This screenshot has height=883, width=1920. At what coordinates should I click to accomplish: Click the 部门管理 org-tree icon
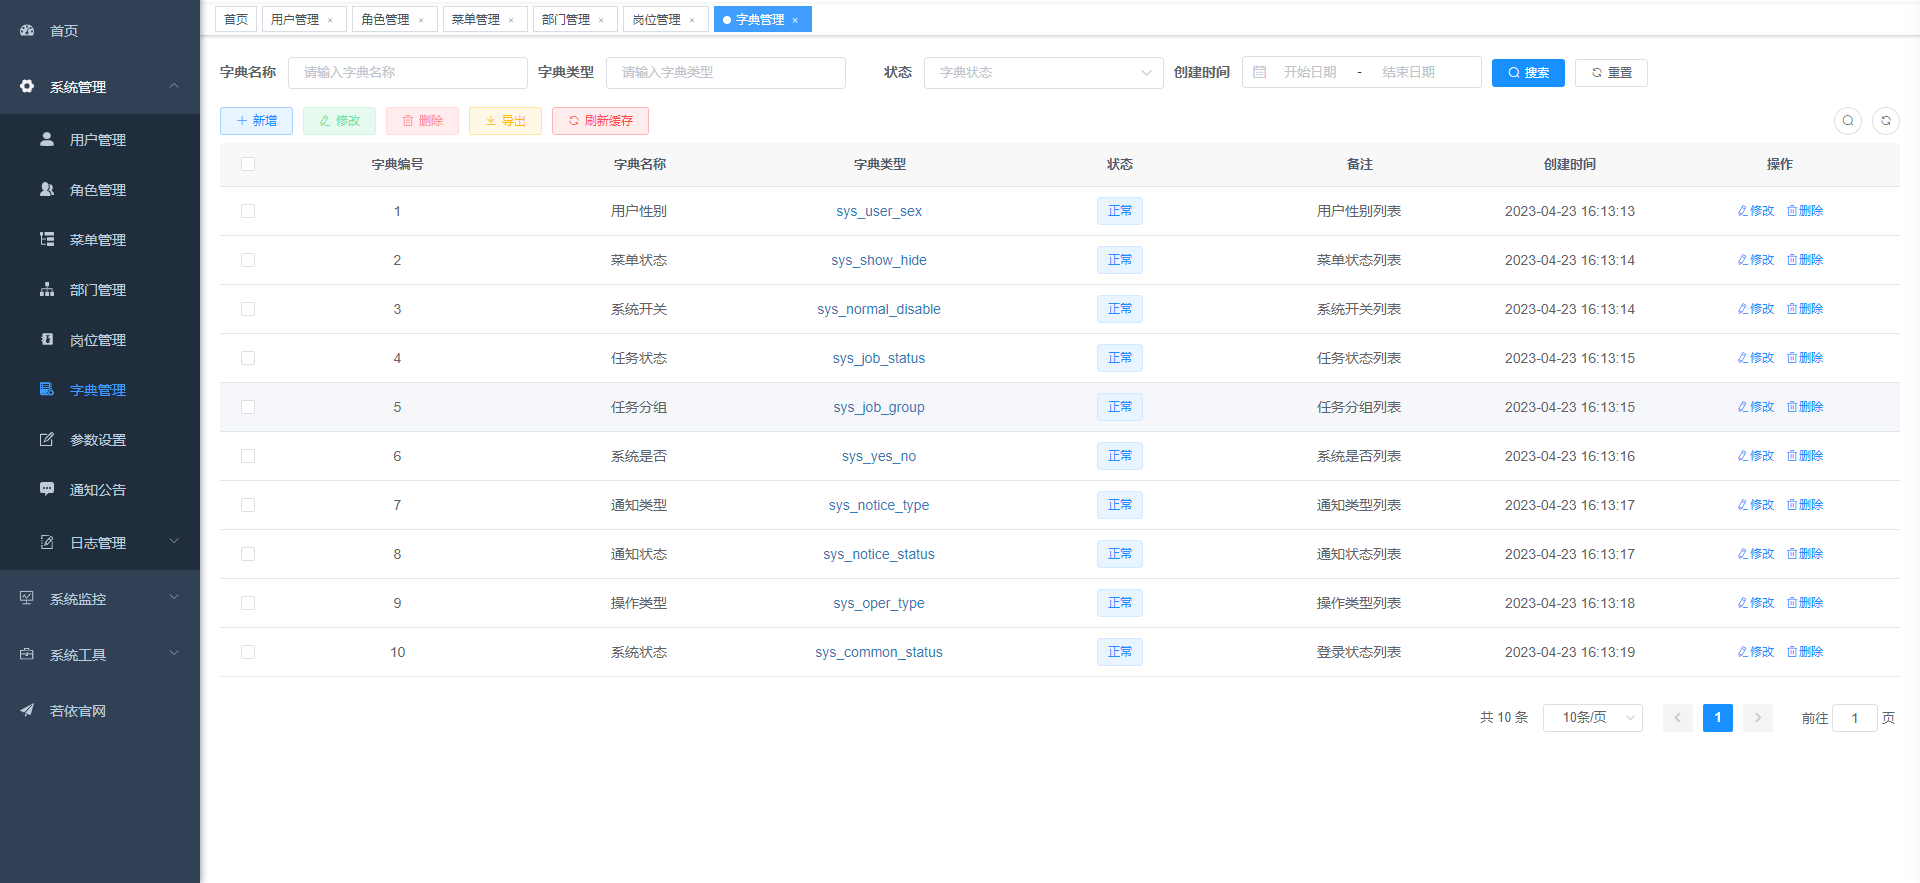(47, 289)
